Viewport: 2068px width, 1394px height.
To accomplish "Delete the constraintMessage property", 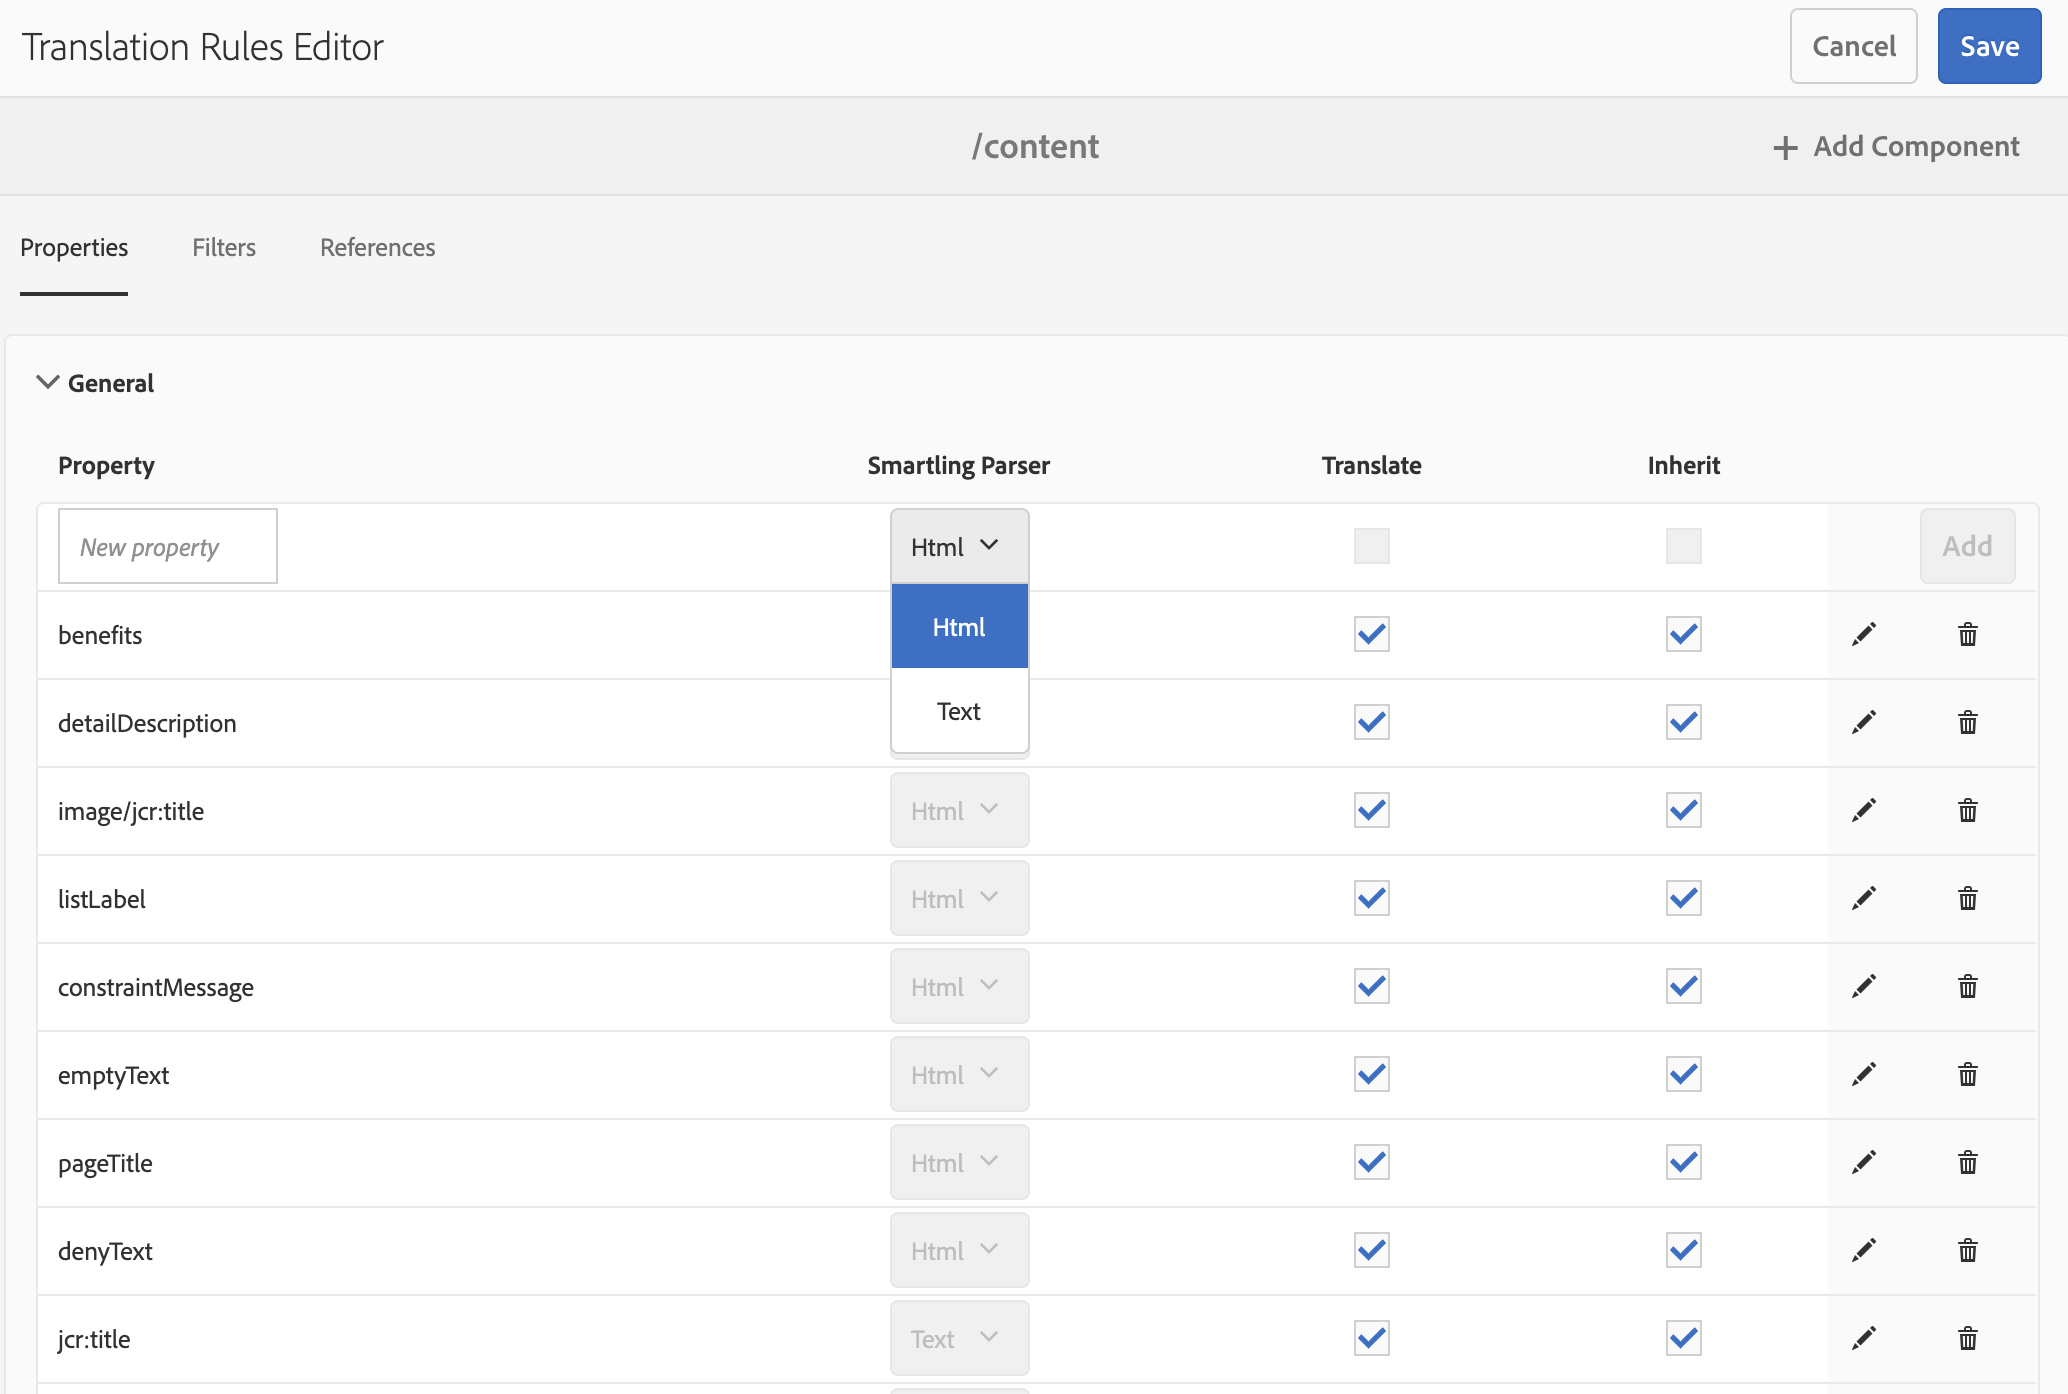I will pyautogui.click(x=1968, y=986).
